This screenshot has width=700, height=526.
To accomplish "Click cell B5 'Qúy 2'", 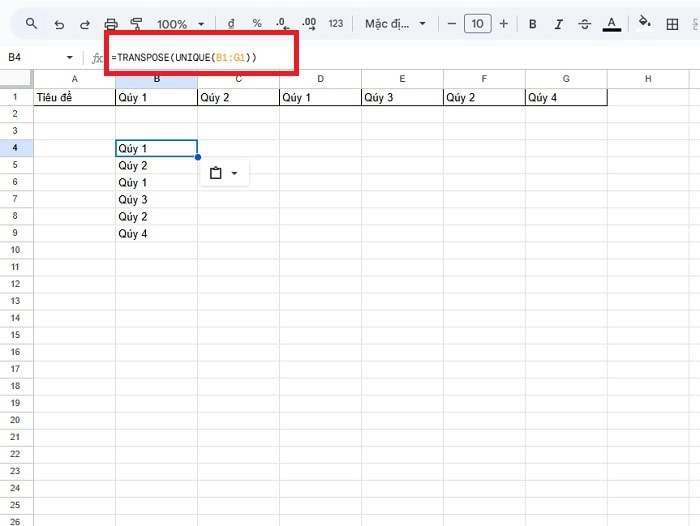I will 156,165.
